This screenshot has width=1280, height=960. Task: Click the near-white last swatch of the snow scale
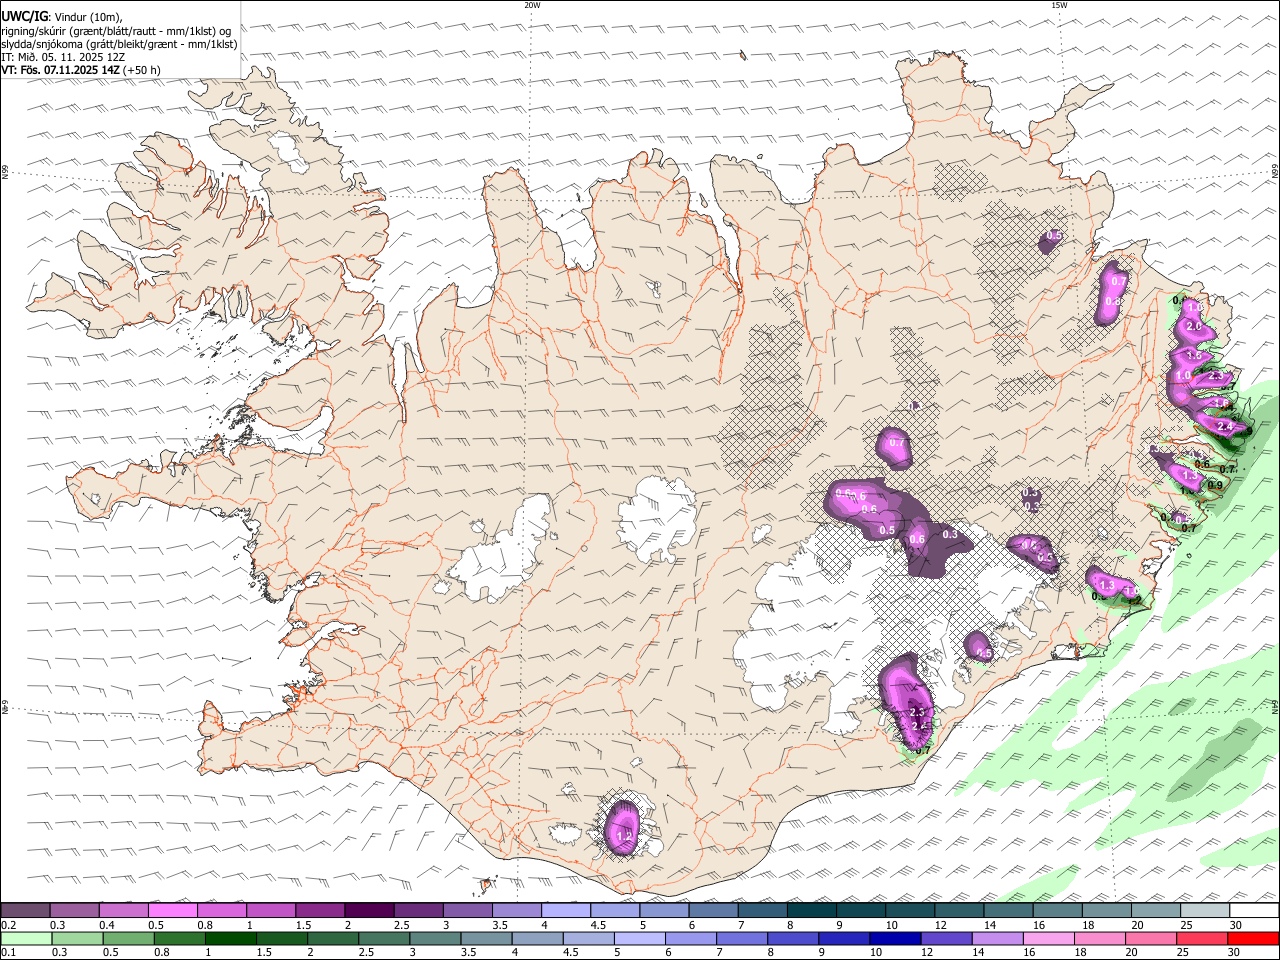pos(1254,910)
